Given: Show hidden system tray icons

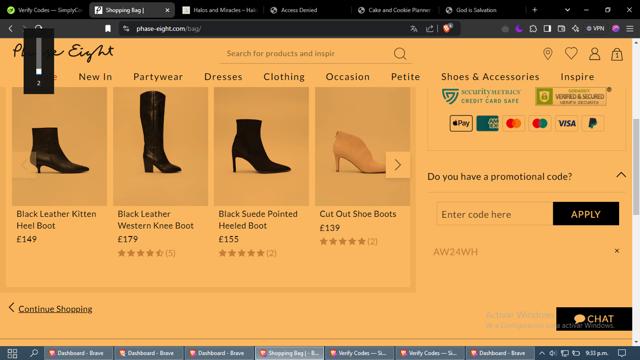Looking at the screenshot, I should tap(541, 353).
